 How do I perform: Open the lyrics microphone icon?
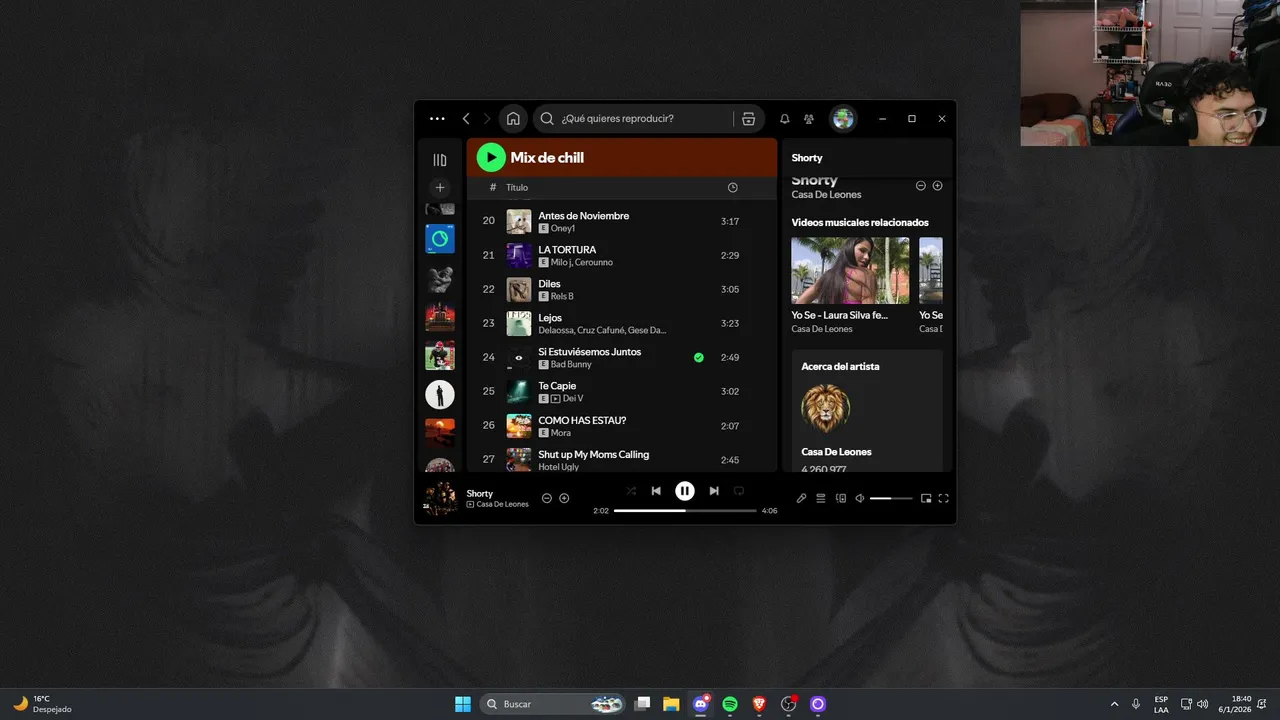(x=801, y=498)
